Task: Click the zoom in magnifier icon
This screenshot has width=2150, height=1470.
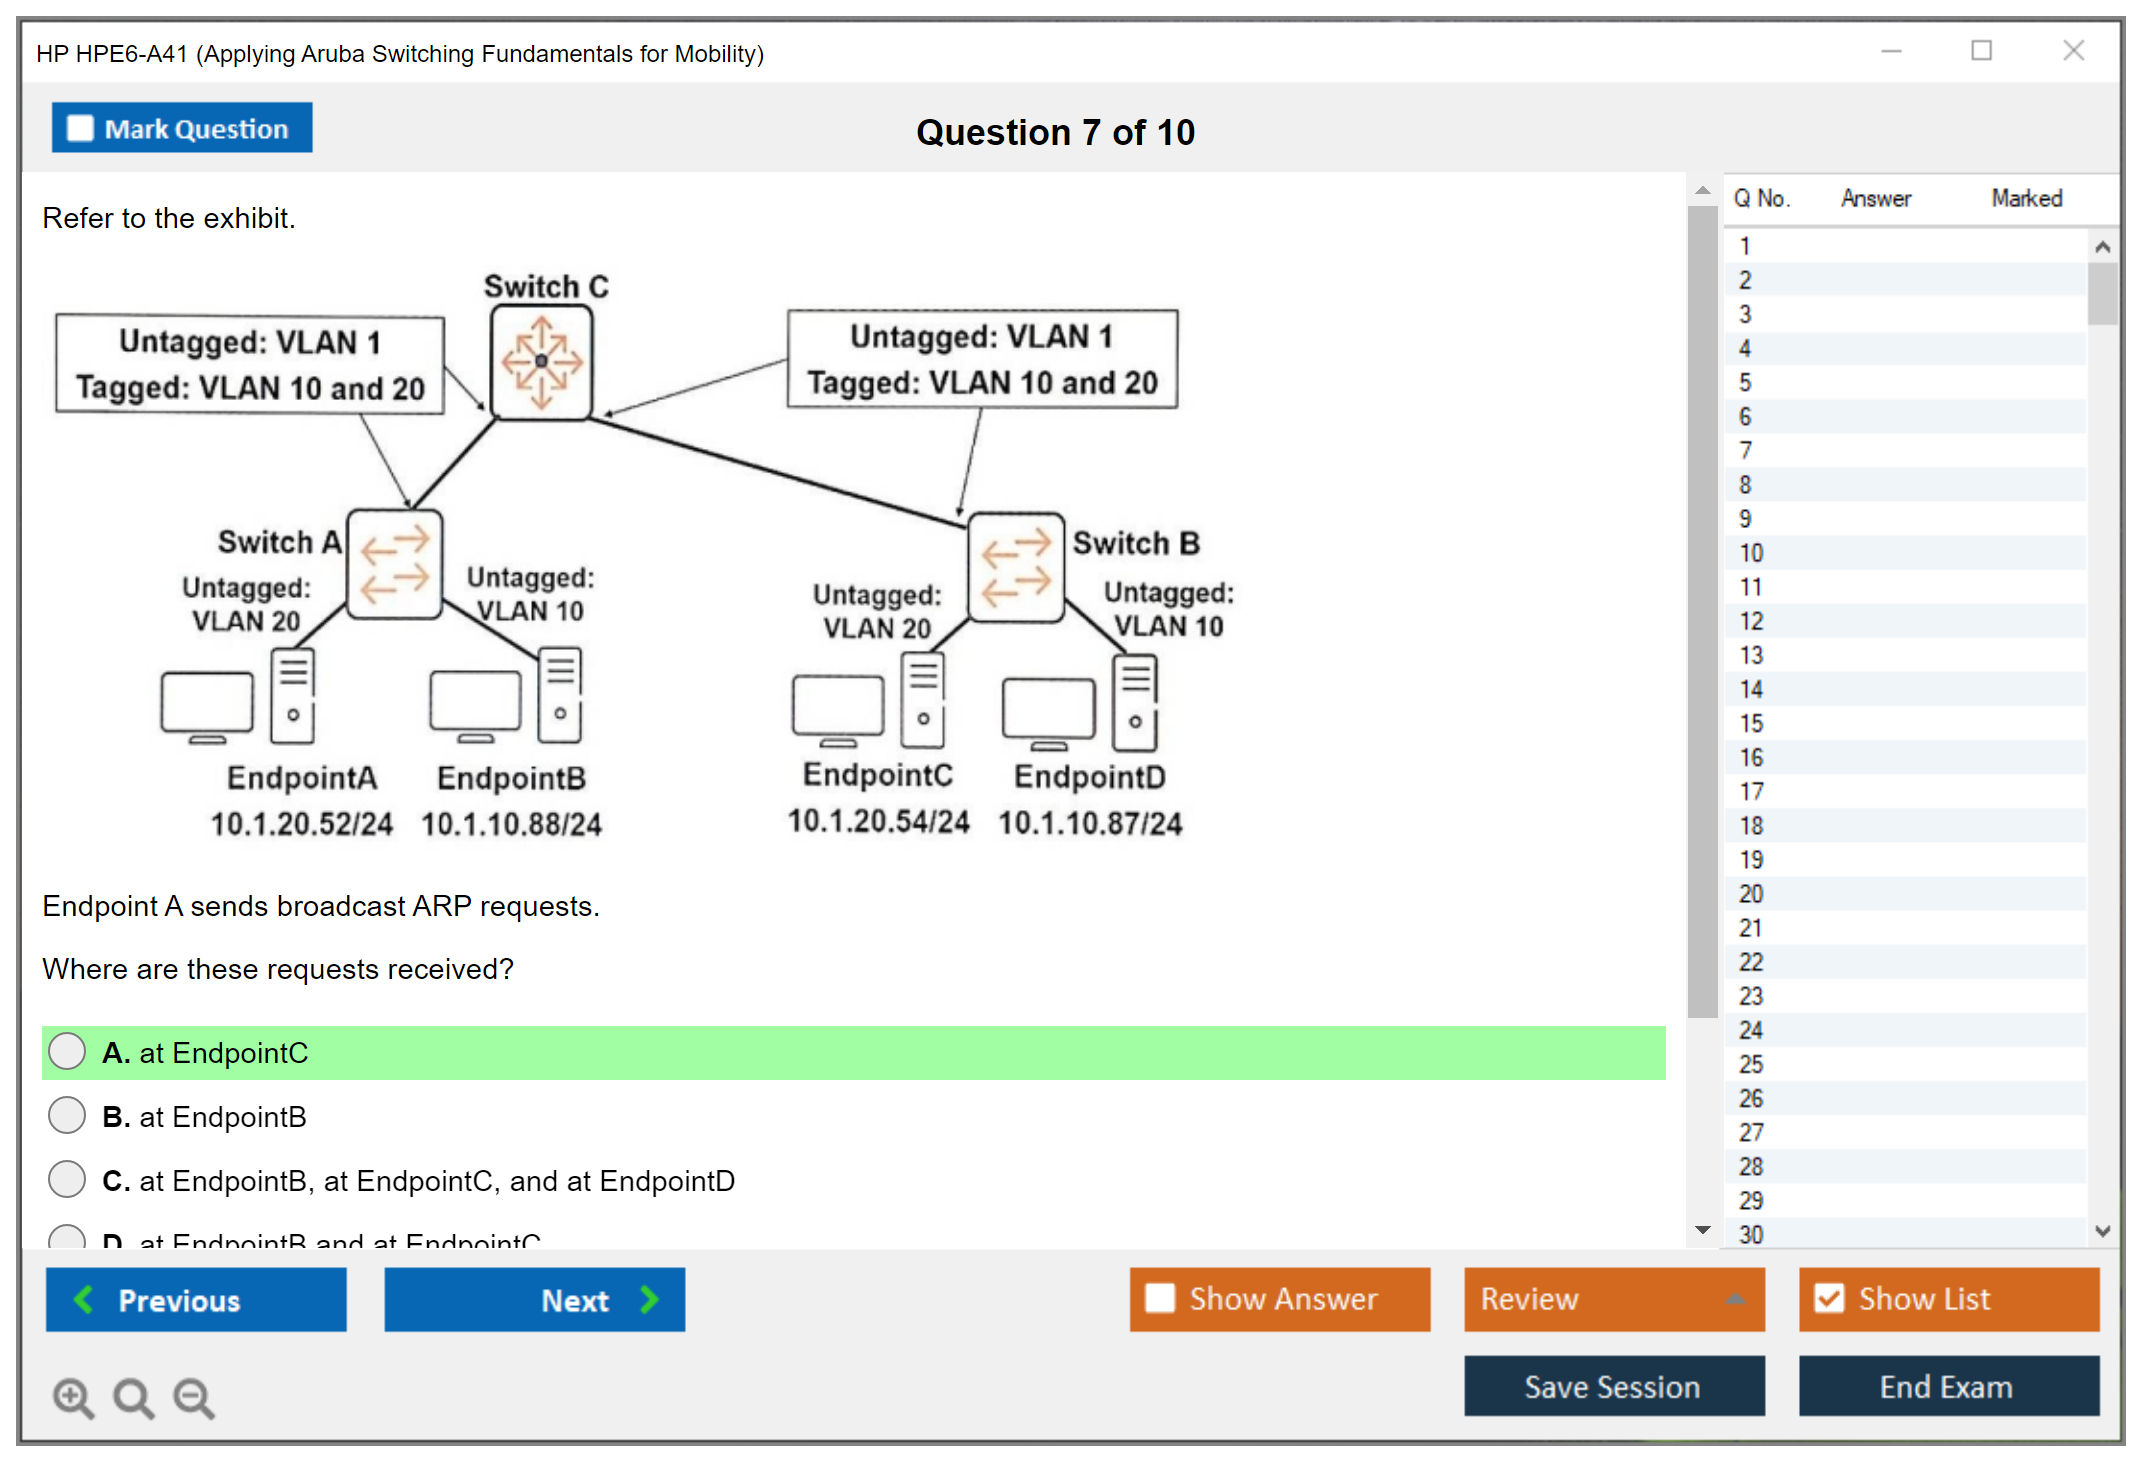Action: point(73,1397)
